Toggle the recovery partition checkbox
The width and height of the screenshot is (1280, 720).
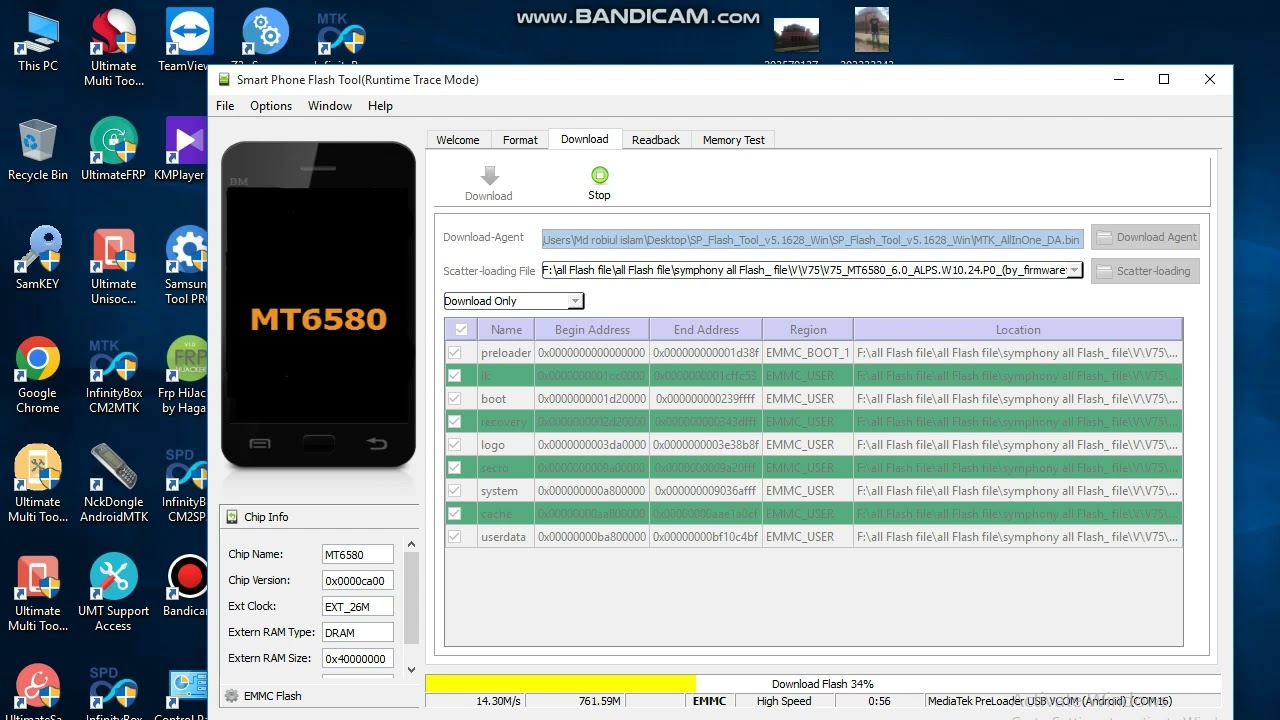pyautogui.click(x=455, y=421)
